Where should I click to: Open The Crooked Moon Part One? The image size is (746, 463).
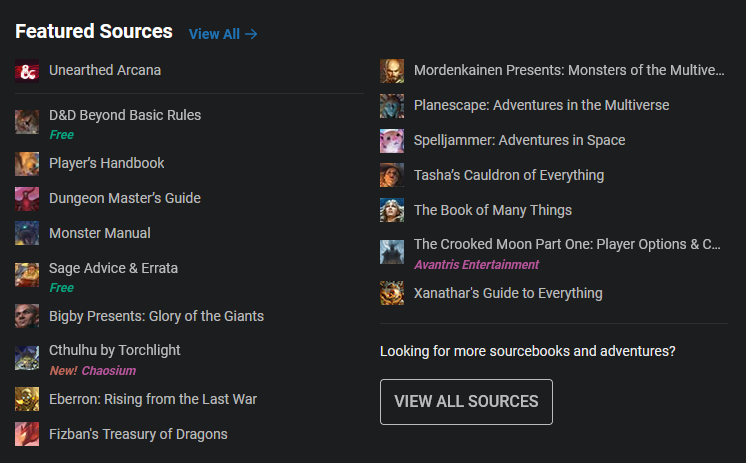point(567,244)
